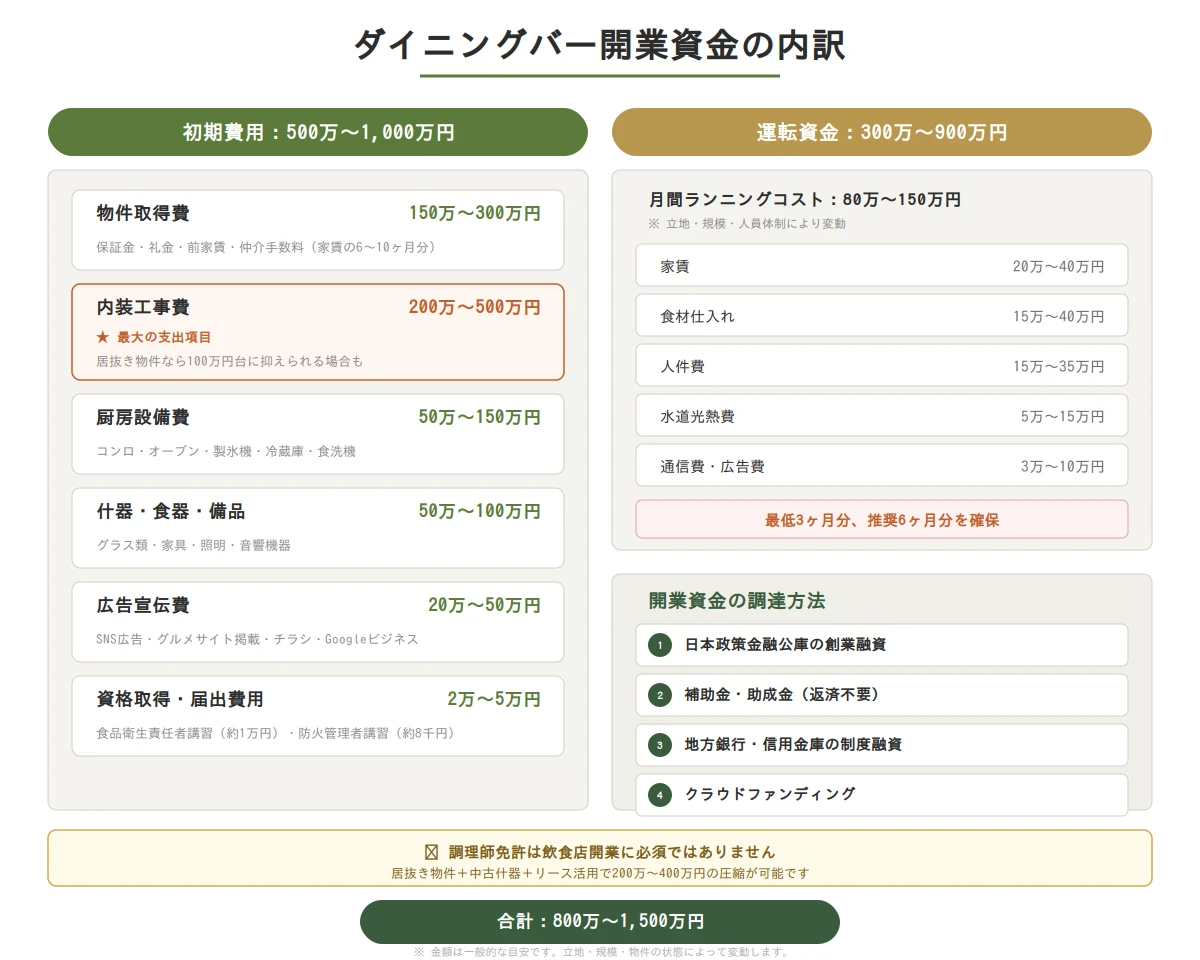
Task: Click the 水道光熱費 row
Action: 881,415
